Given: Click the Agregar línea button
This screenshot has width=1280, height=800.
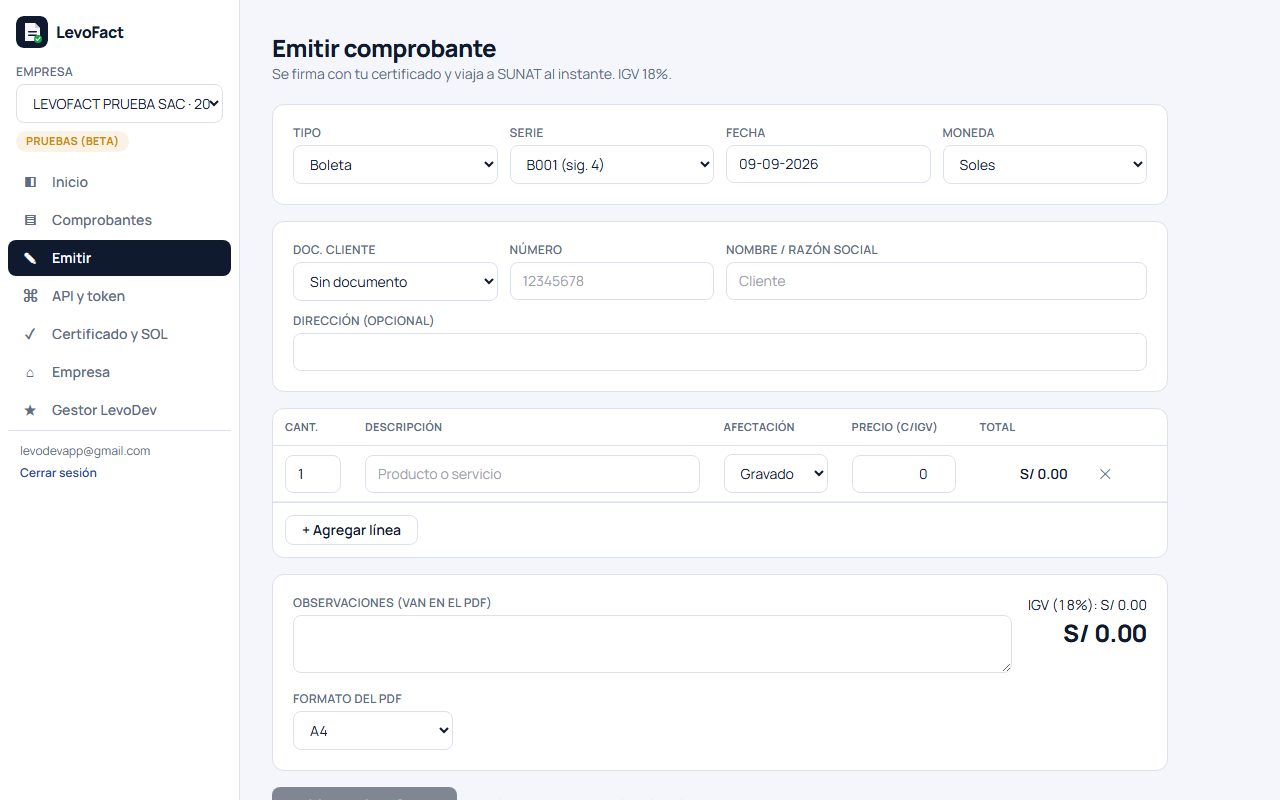Looking at the screenshot, I should click(x=351, y=530).
